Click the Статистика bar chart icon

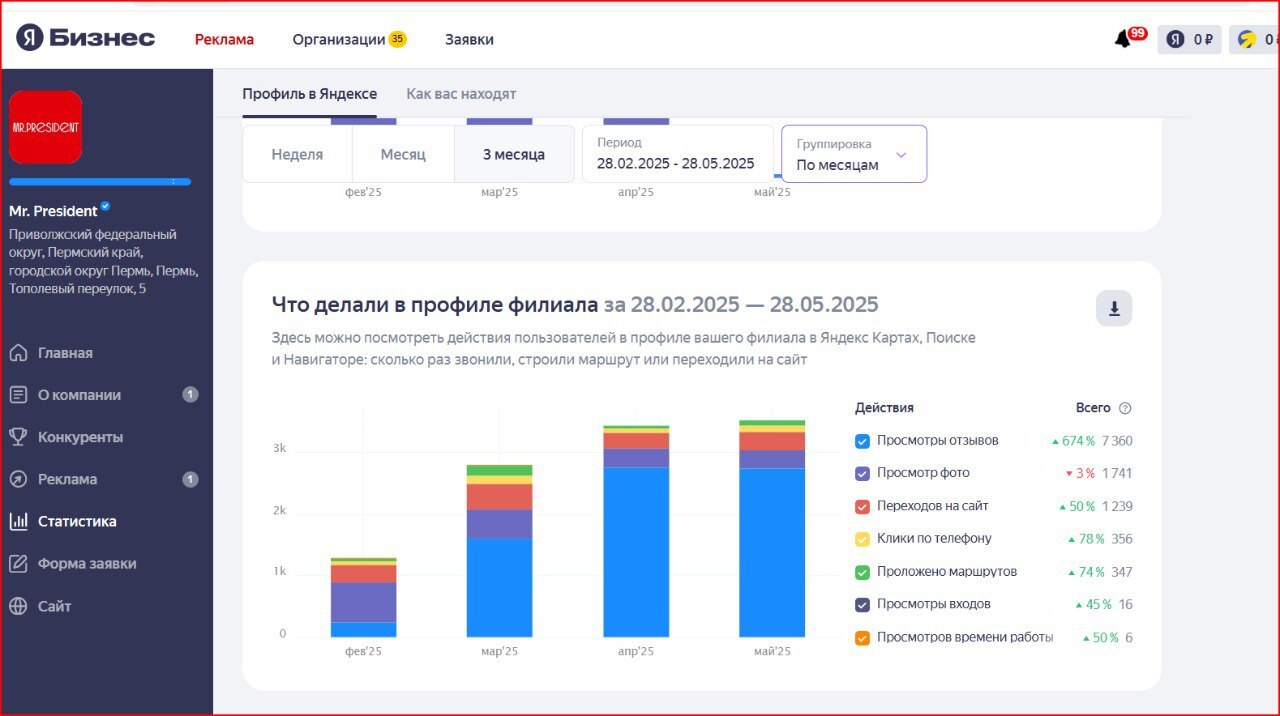click(x=18, y=521)
